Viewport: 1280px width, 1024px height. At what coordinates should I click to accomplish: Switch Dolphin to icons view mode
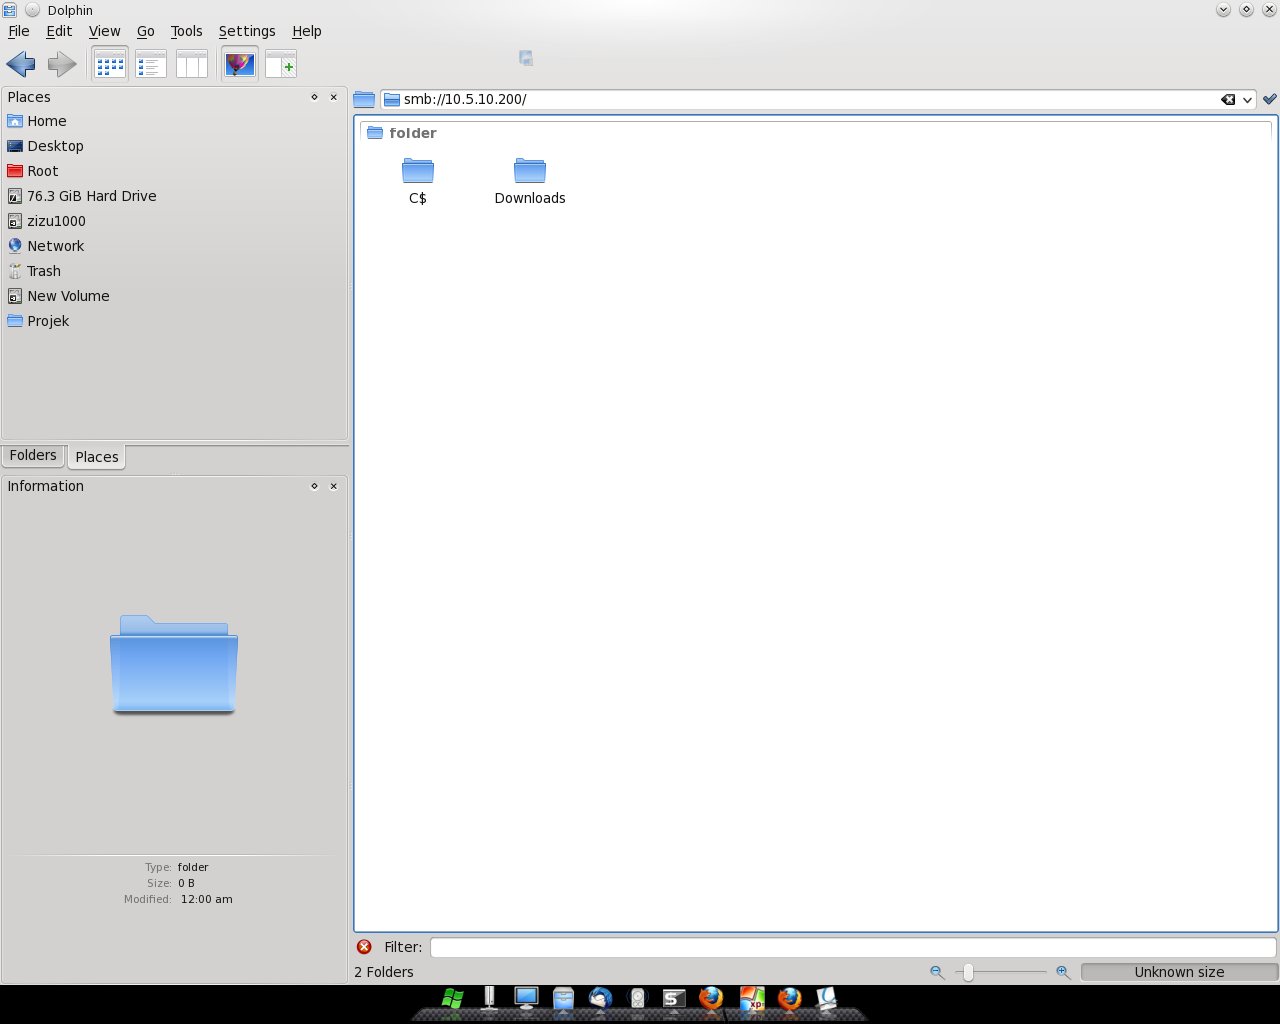click(110, 64)
